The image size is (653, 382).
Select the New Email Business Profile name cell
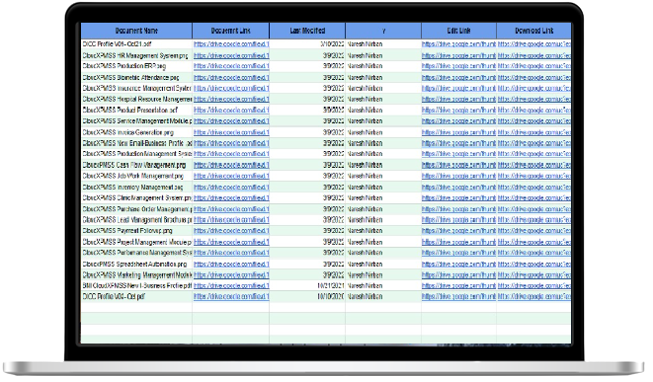pos(137,143)
